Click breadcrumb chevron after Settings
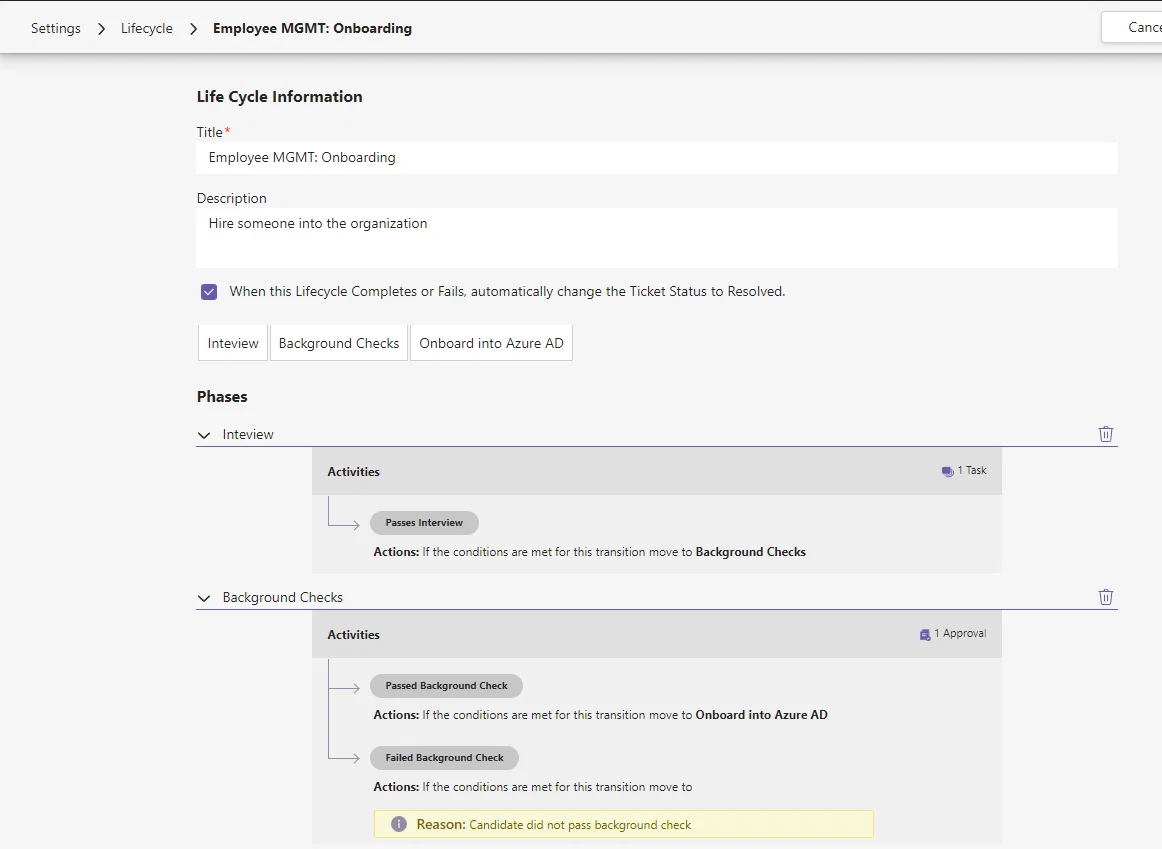This screenshot has height=849, width=1162. (x=102, y=29)
